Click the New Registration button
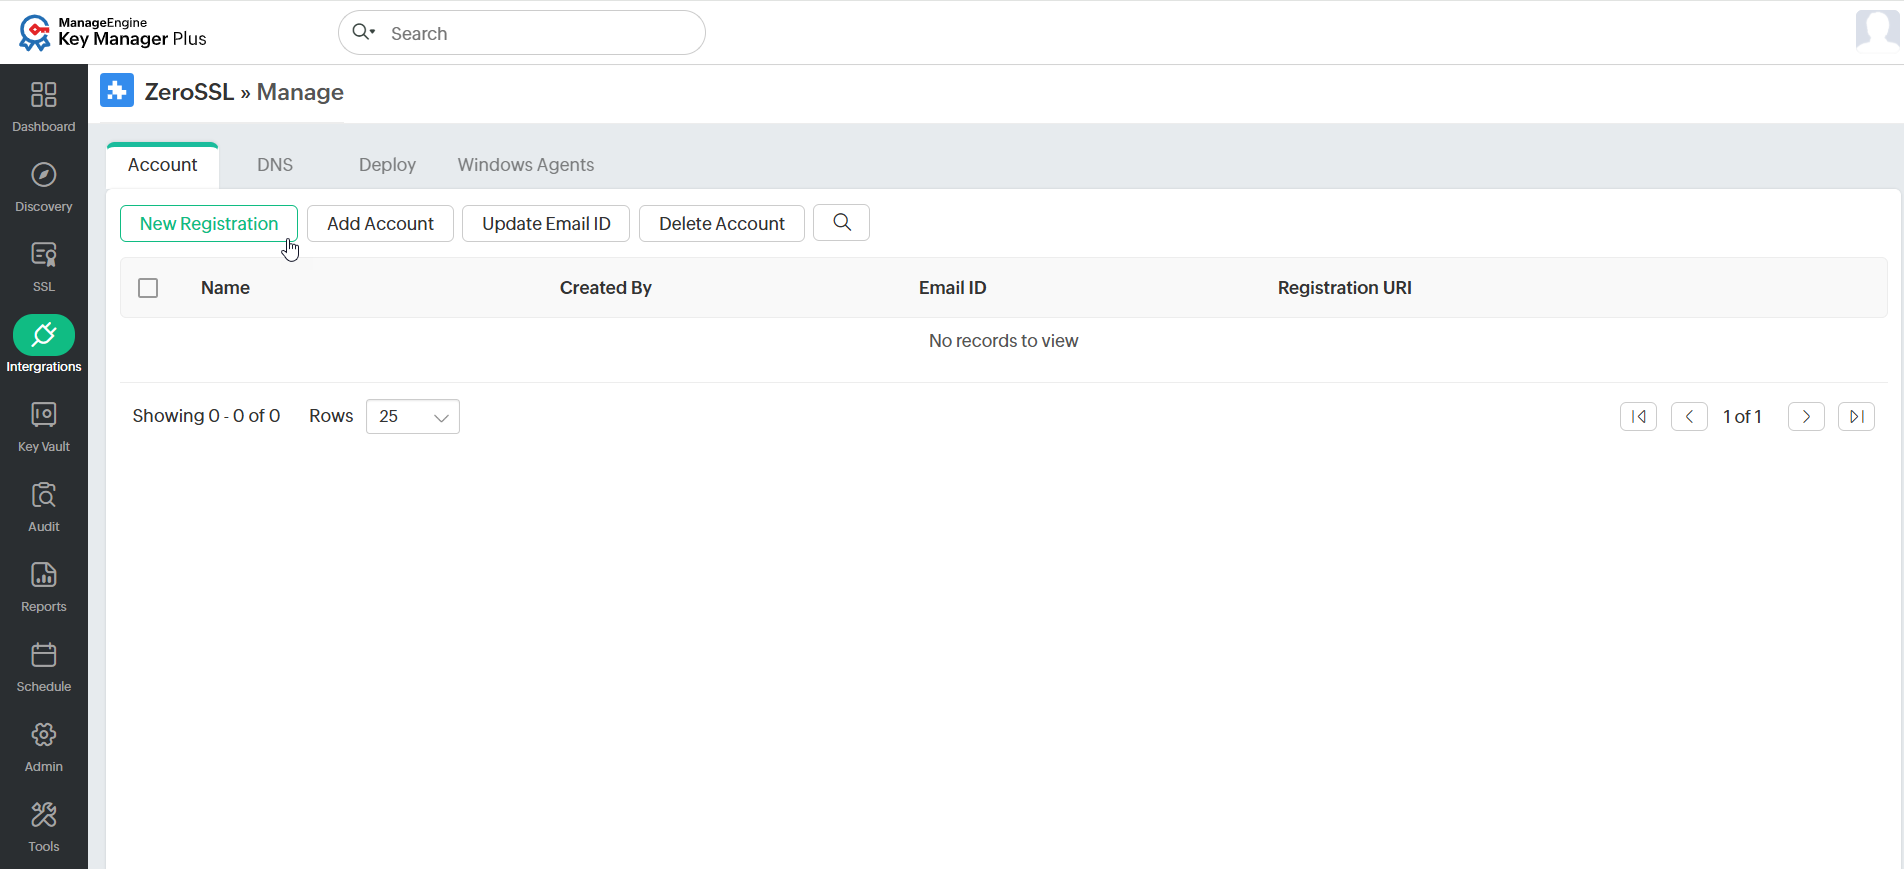Viewport: 1904px width, 869px height. 209,223
